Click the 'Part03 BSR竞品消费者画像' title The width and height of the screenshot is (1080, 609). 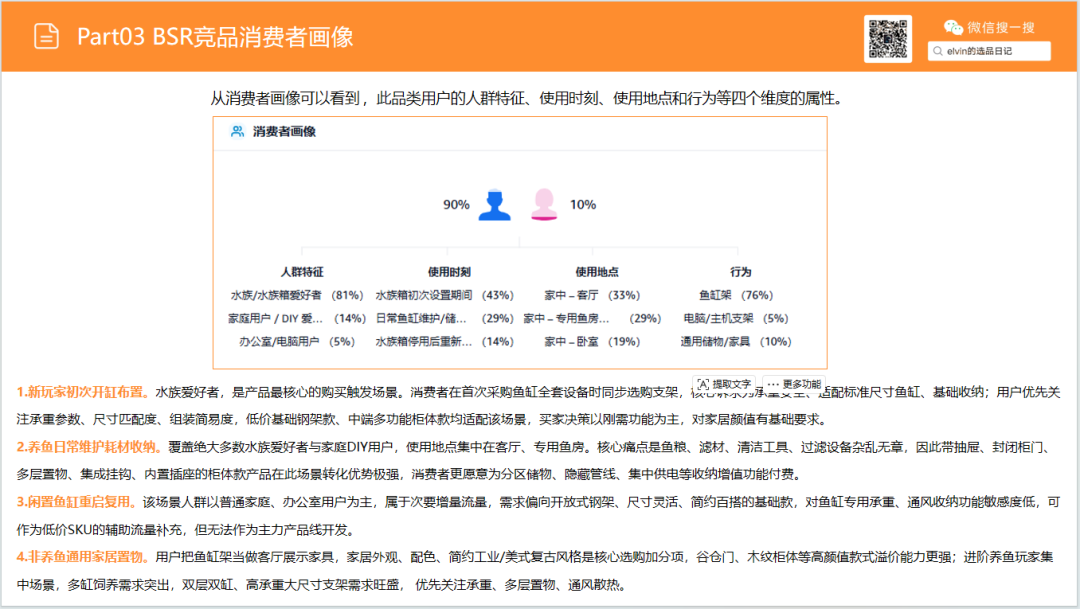tap(215, 37)
